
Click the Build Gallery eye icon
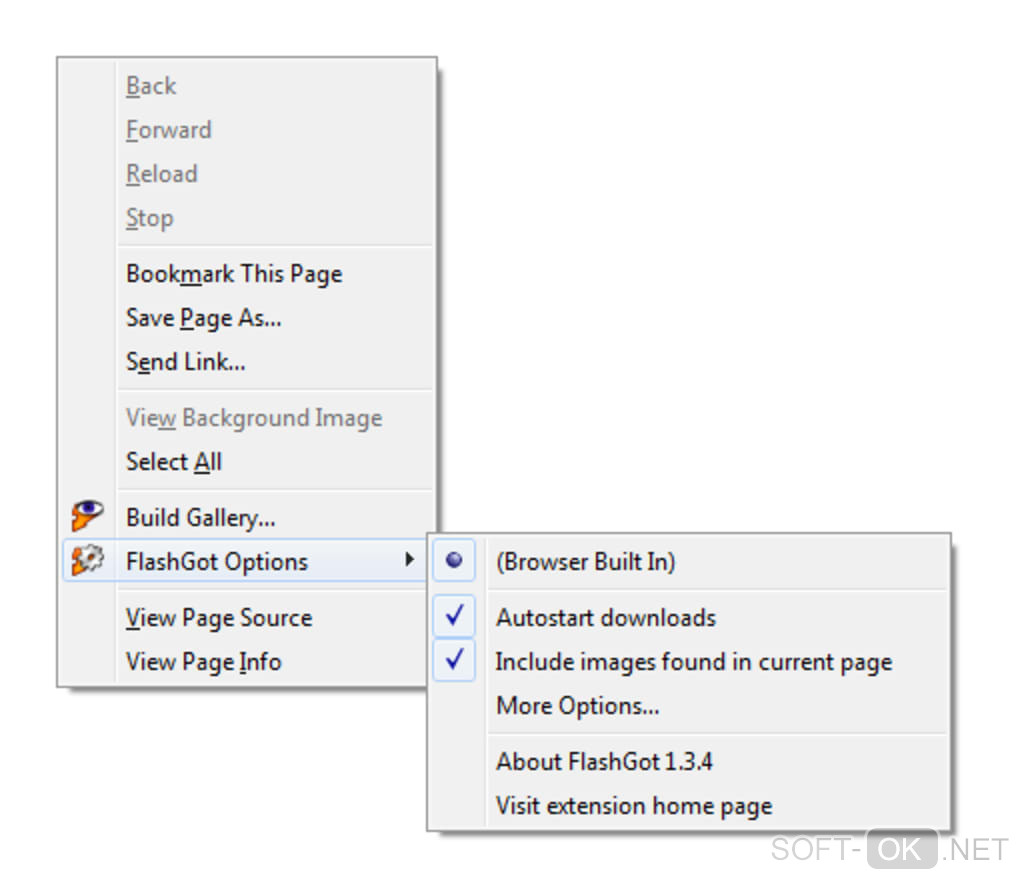point(88,516)
